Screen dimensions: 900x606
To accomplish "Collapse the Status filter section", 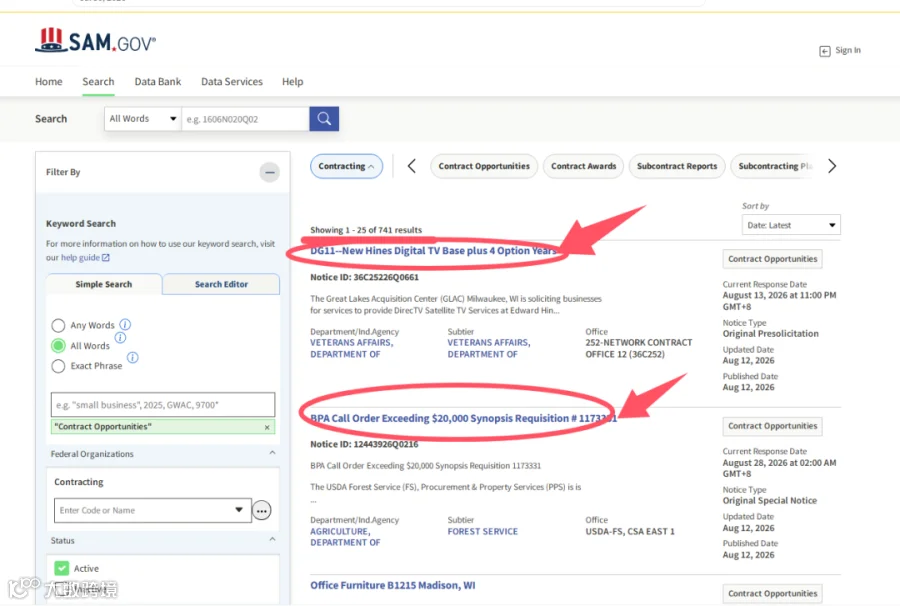I will (272, 539).
